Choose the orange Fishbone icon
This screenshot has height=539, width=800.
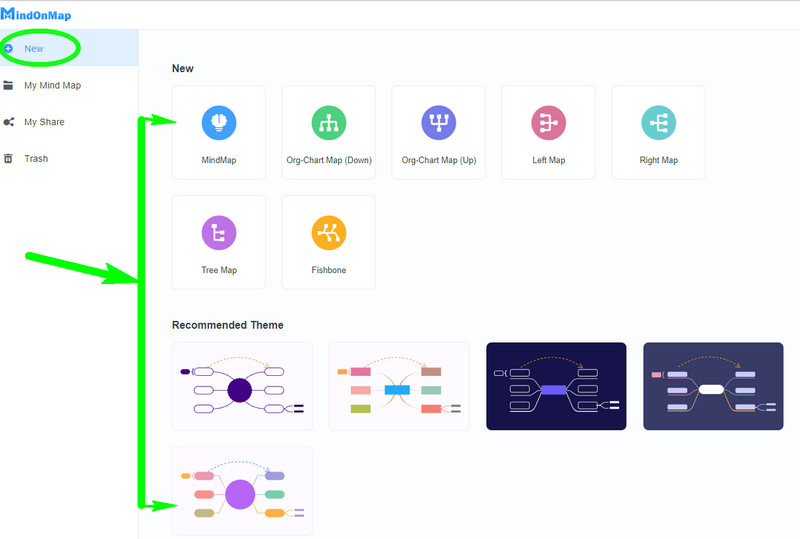[328, 233]
